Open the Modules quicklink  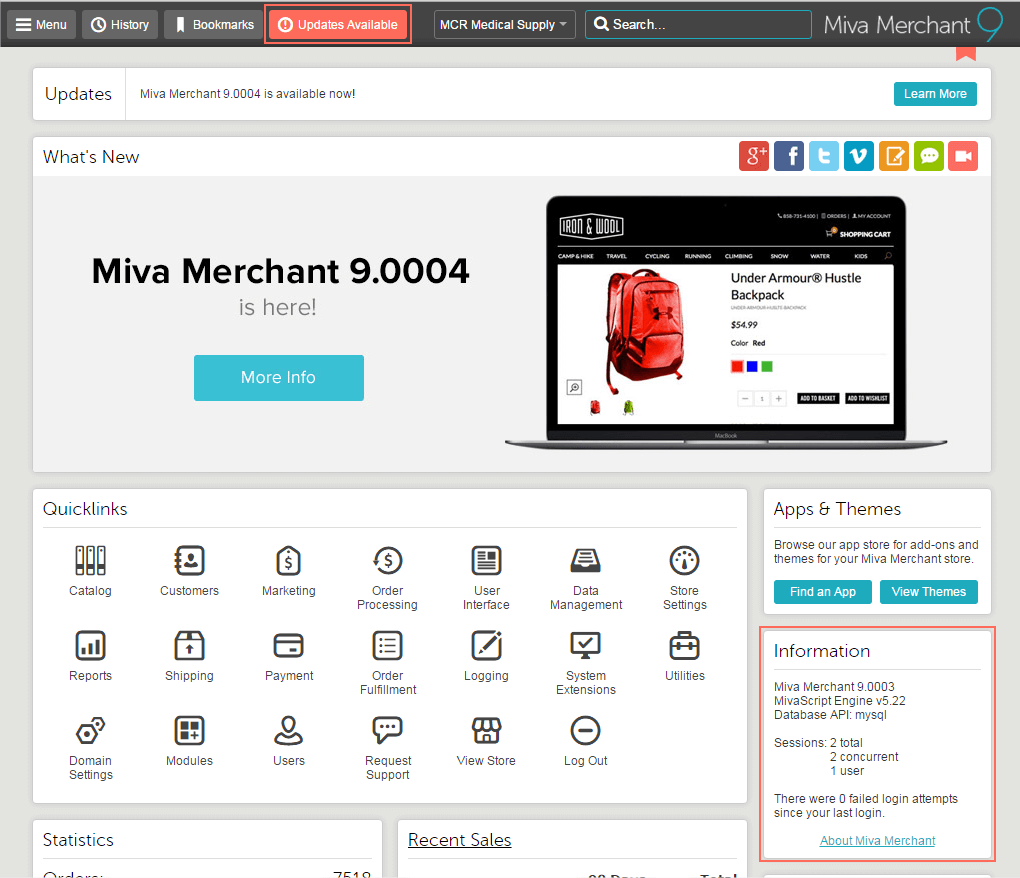(189, 741)
